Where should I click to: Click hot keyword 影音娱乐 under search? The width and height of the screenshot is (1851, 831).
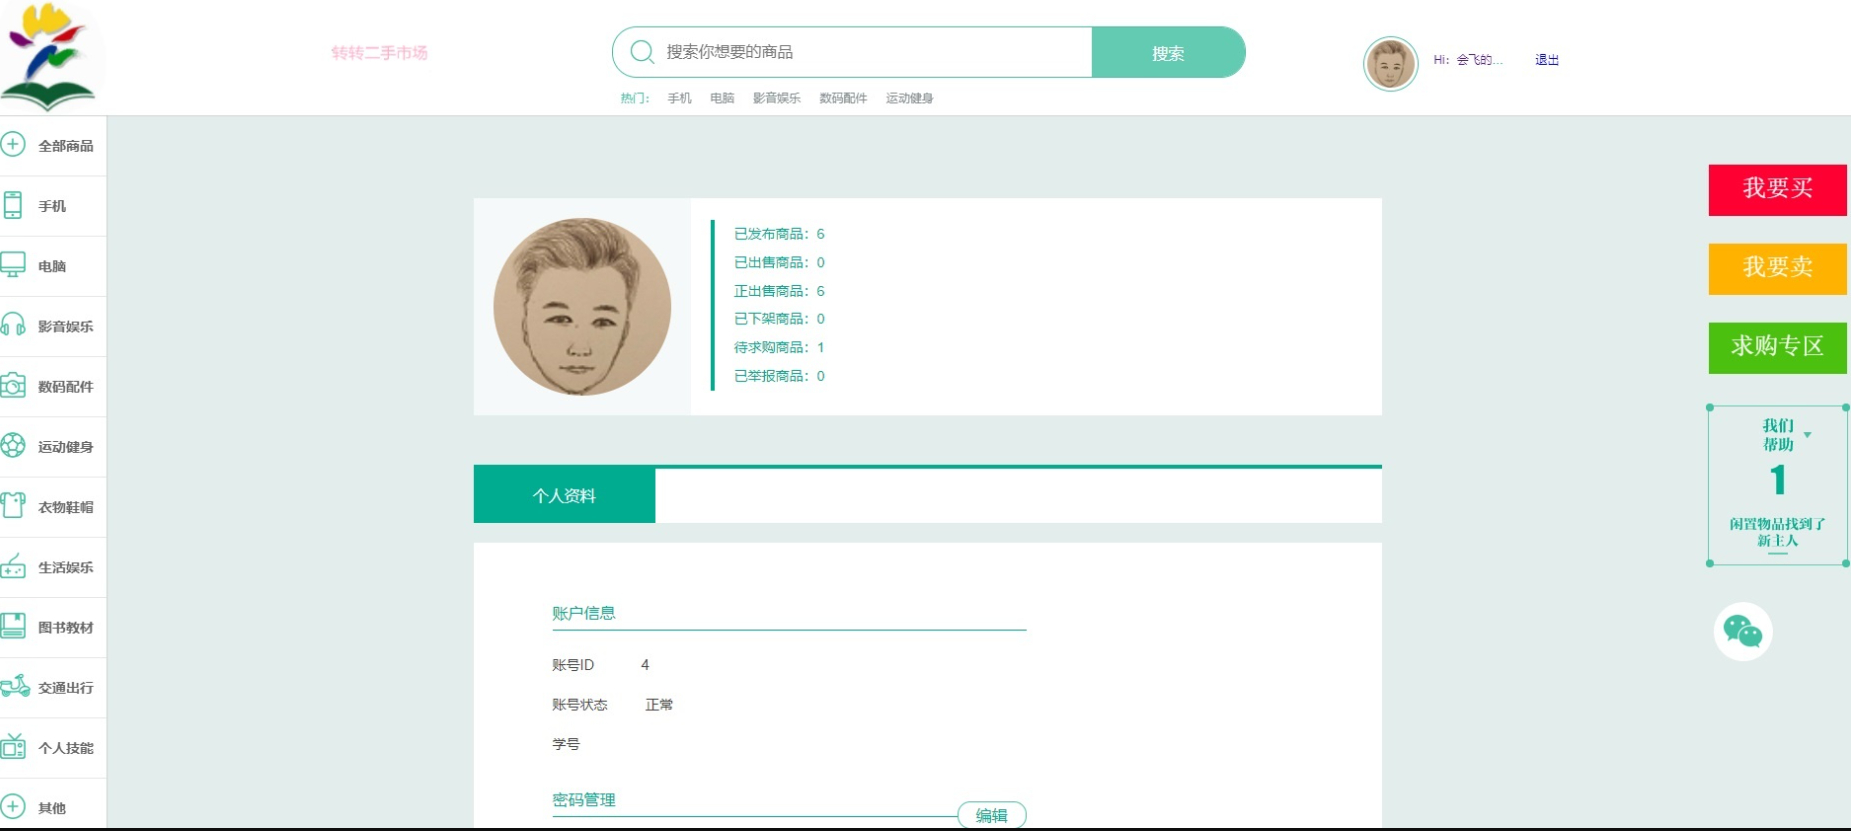tap(776, 98)
